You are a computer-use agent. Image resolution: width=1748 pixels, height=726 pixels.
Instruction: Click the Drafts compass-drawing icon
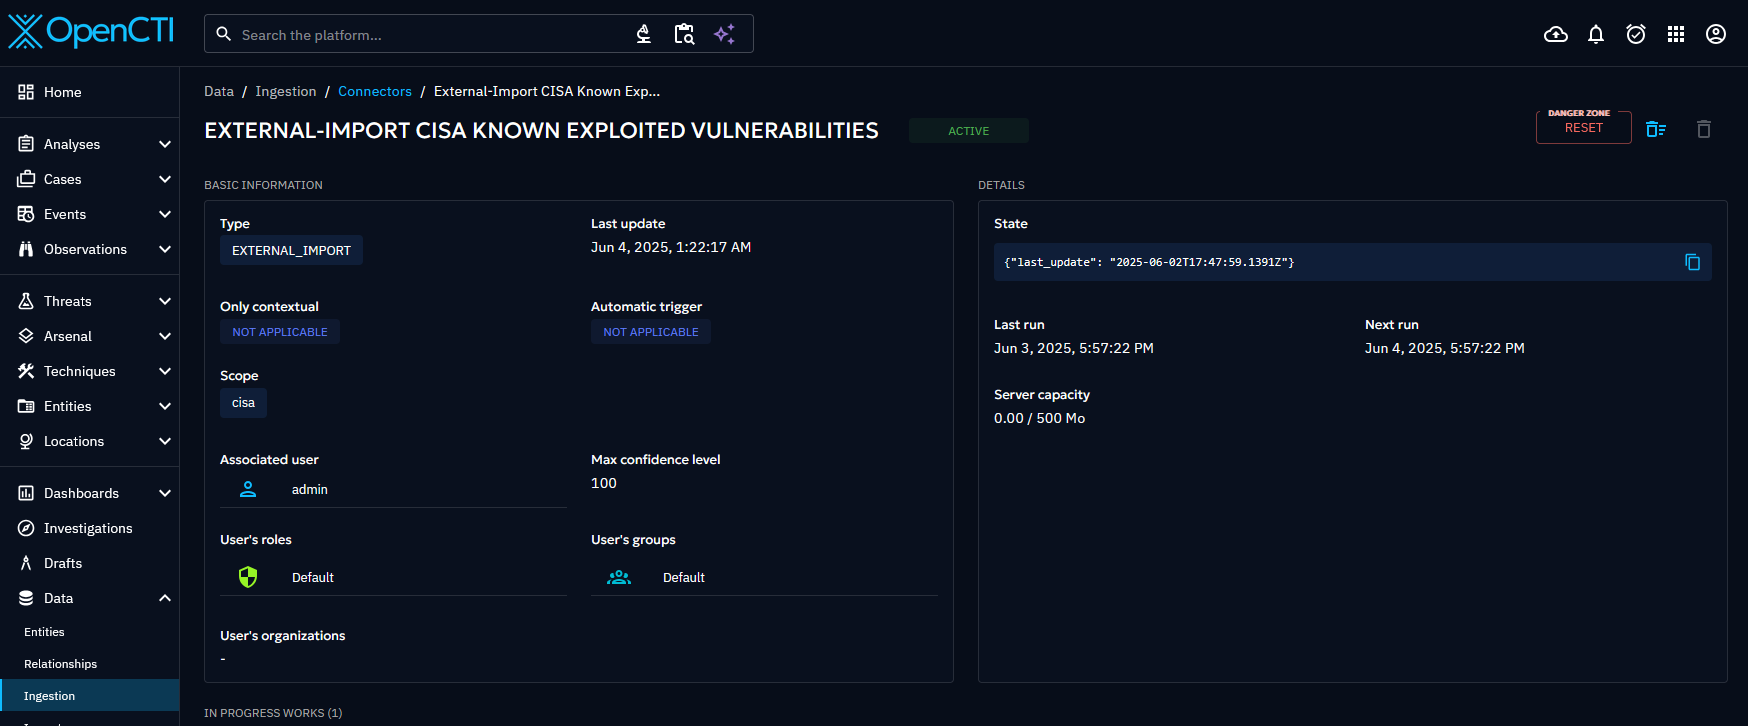point(26,563)
